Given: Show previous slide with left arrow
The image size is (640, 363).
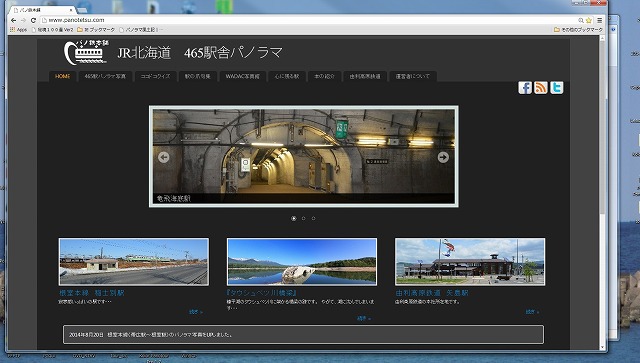Looking at the screenshot, I should (x=164, y=157).
